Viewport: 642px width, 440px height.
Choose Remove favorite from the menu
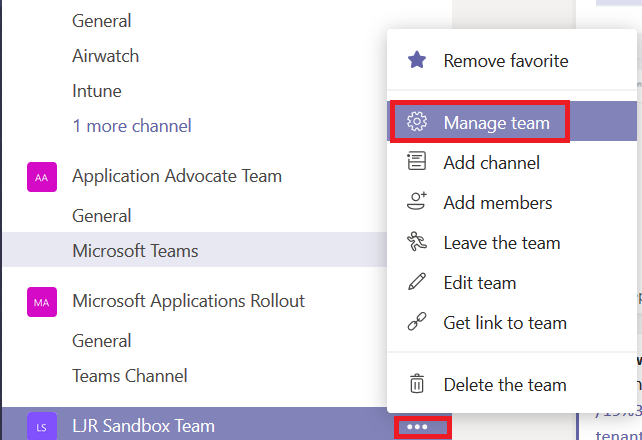(512, 61)
